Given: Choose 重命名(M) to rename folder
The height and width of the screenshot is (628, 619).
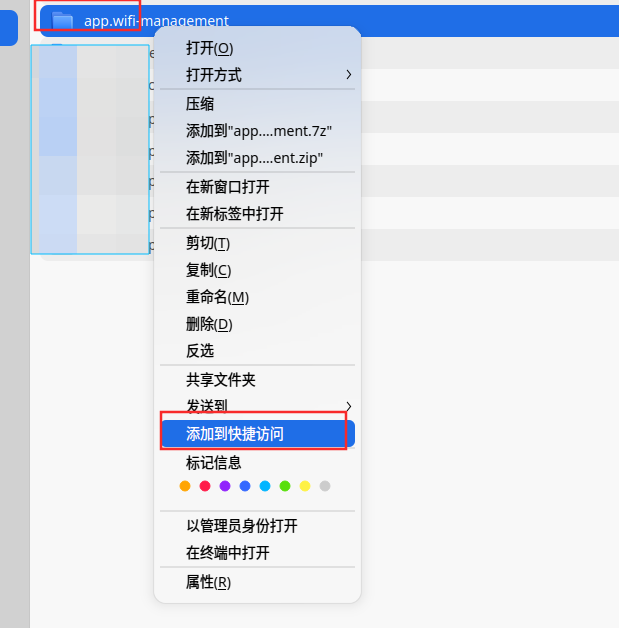Looking at the screenshot, I should tap(257, 297).
